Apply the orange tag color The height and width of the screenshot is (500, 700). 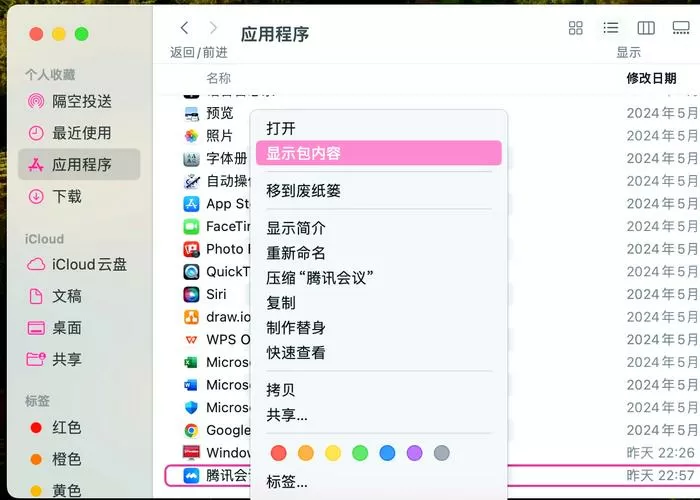306,453
